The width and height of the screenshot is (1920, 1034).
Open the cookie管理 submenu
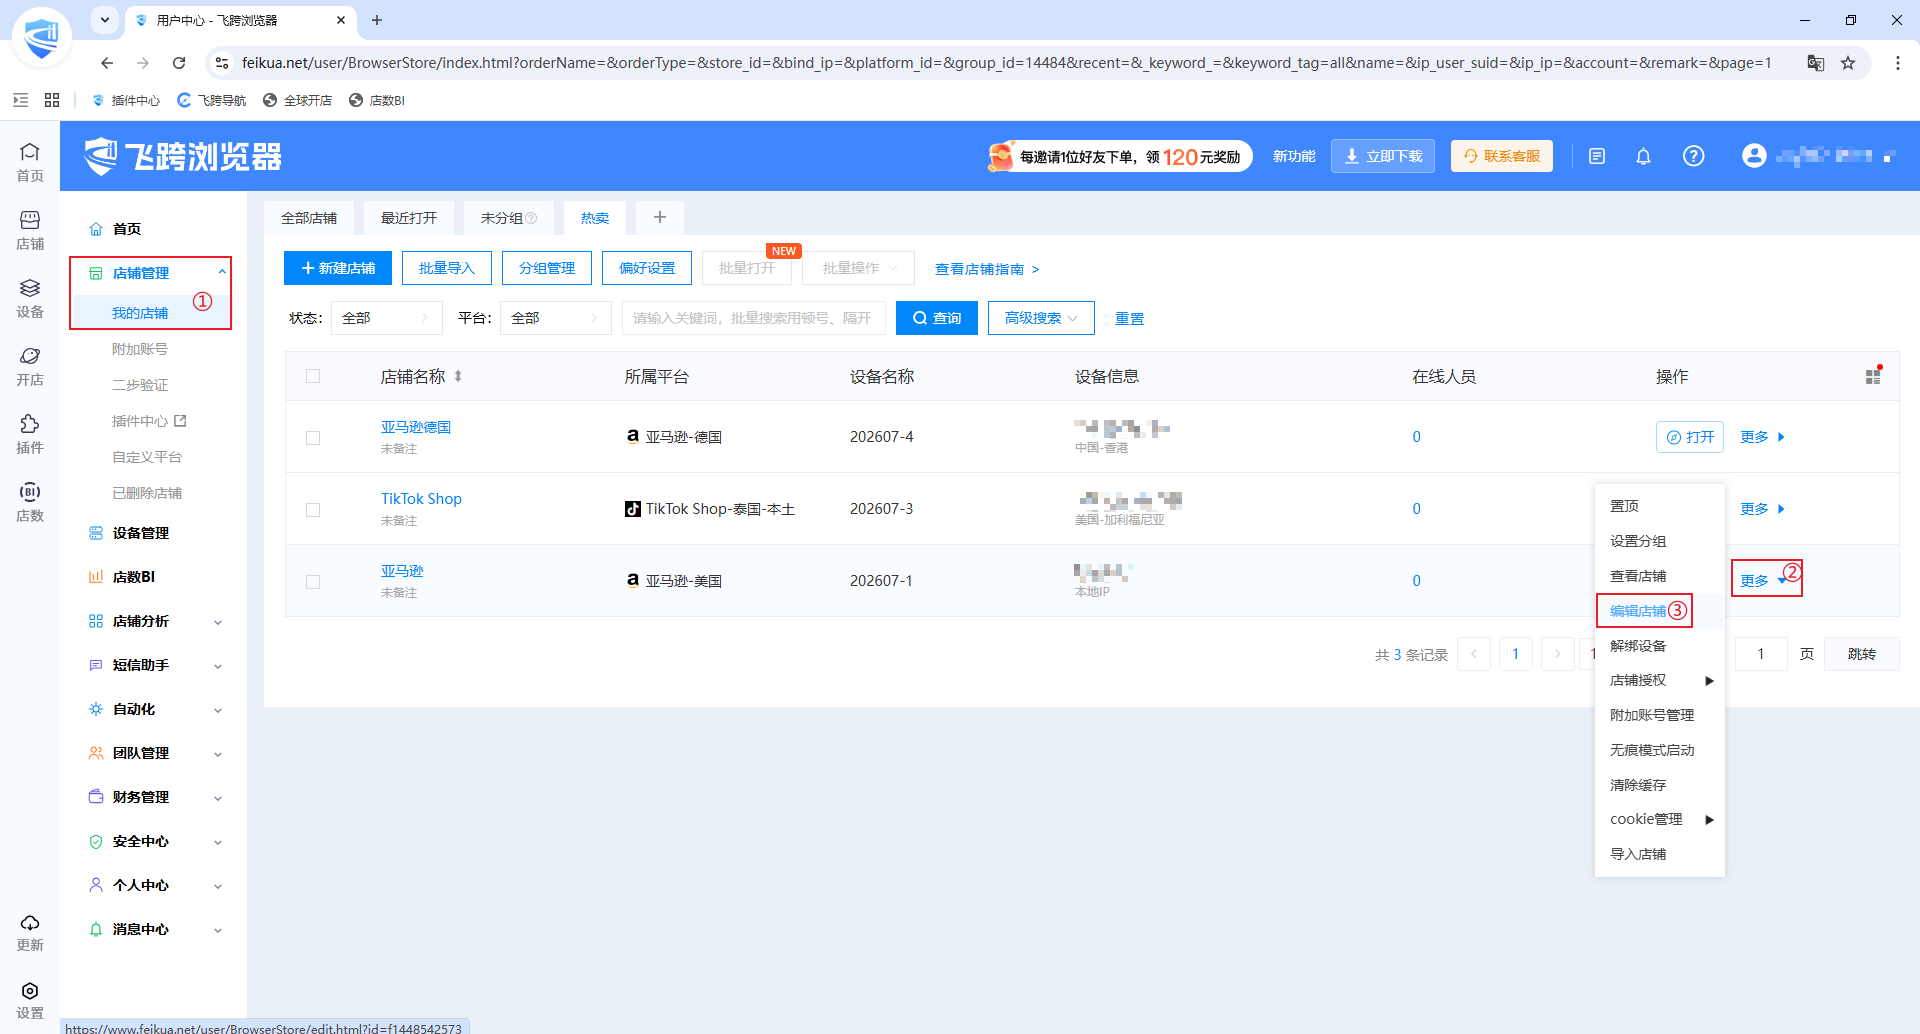pos(1659,819)
